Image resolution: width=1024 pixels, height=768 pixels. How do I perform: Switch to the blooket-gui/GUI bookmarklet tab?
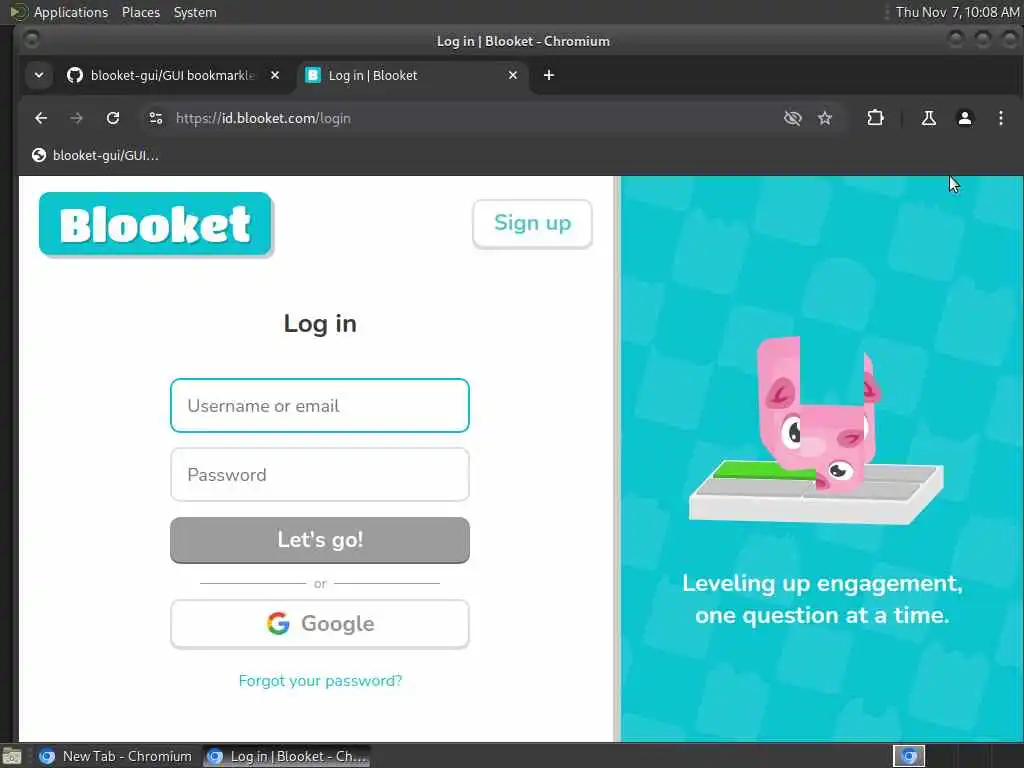pyautogui.click(x=172, y=75)
